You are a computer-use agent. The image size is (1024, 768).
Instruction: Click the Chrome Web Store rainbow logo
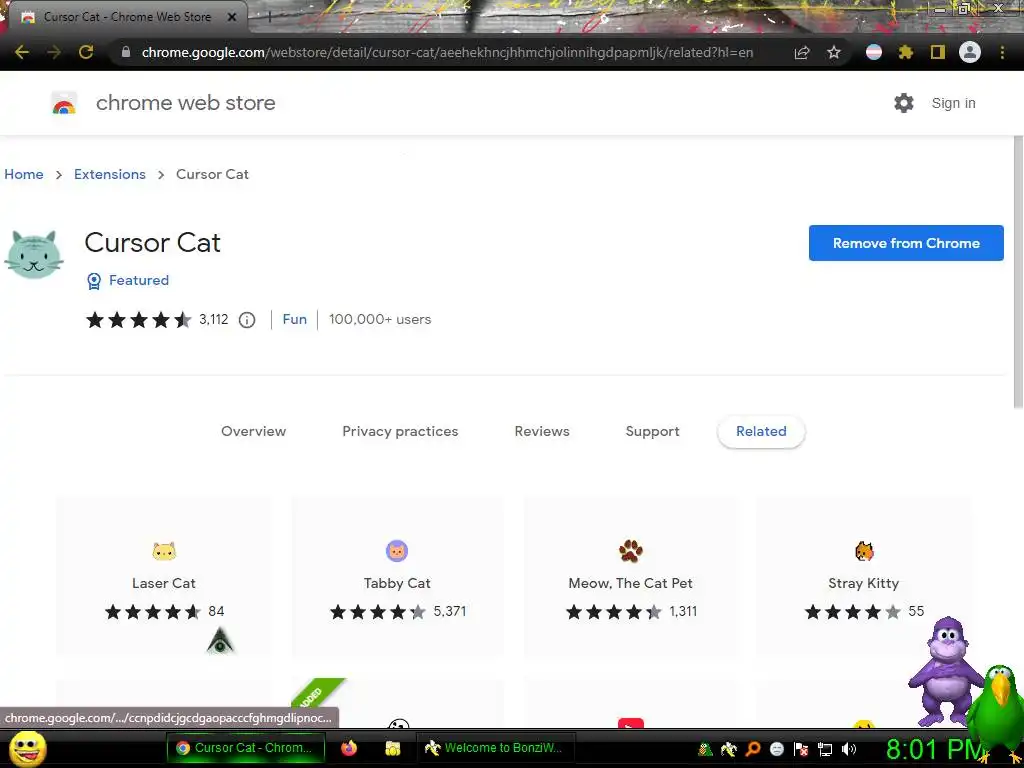[64, 103]
